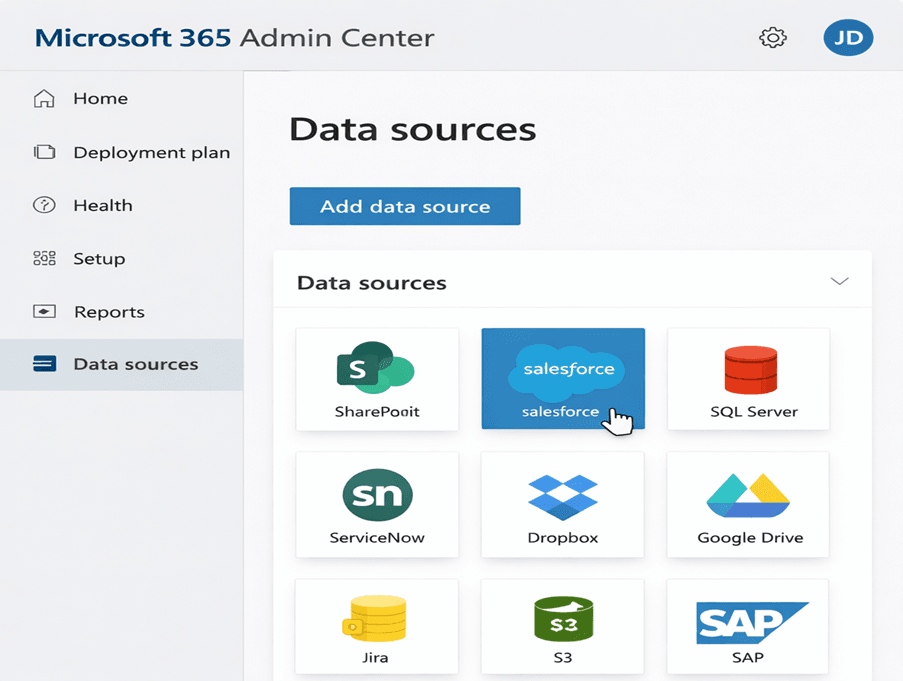Pick the ServiceNow connector tile
903x681 pixels.
[377, 504]
